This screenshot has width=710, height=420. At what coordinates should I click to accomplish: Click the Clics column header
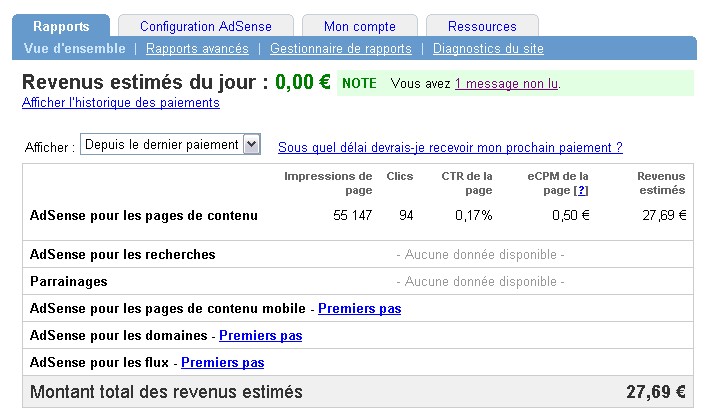pyautogui.click(x=400, y=177)
